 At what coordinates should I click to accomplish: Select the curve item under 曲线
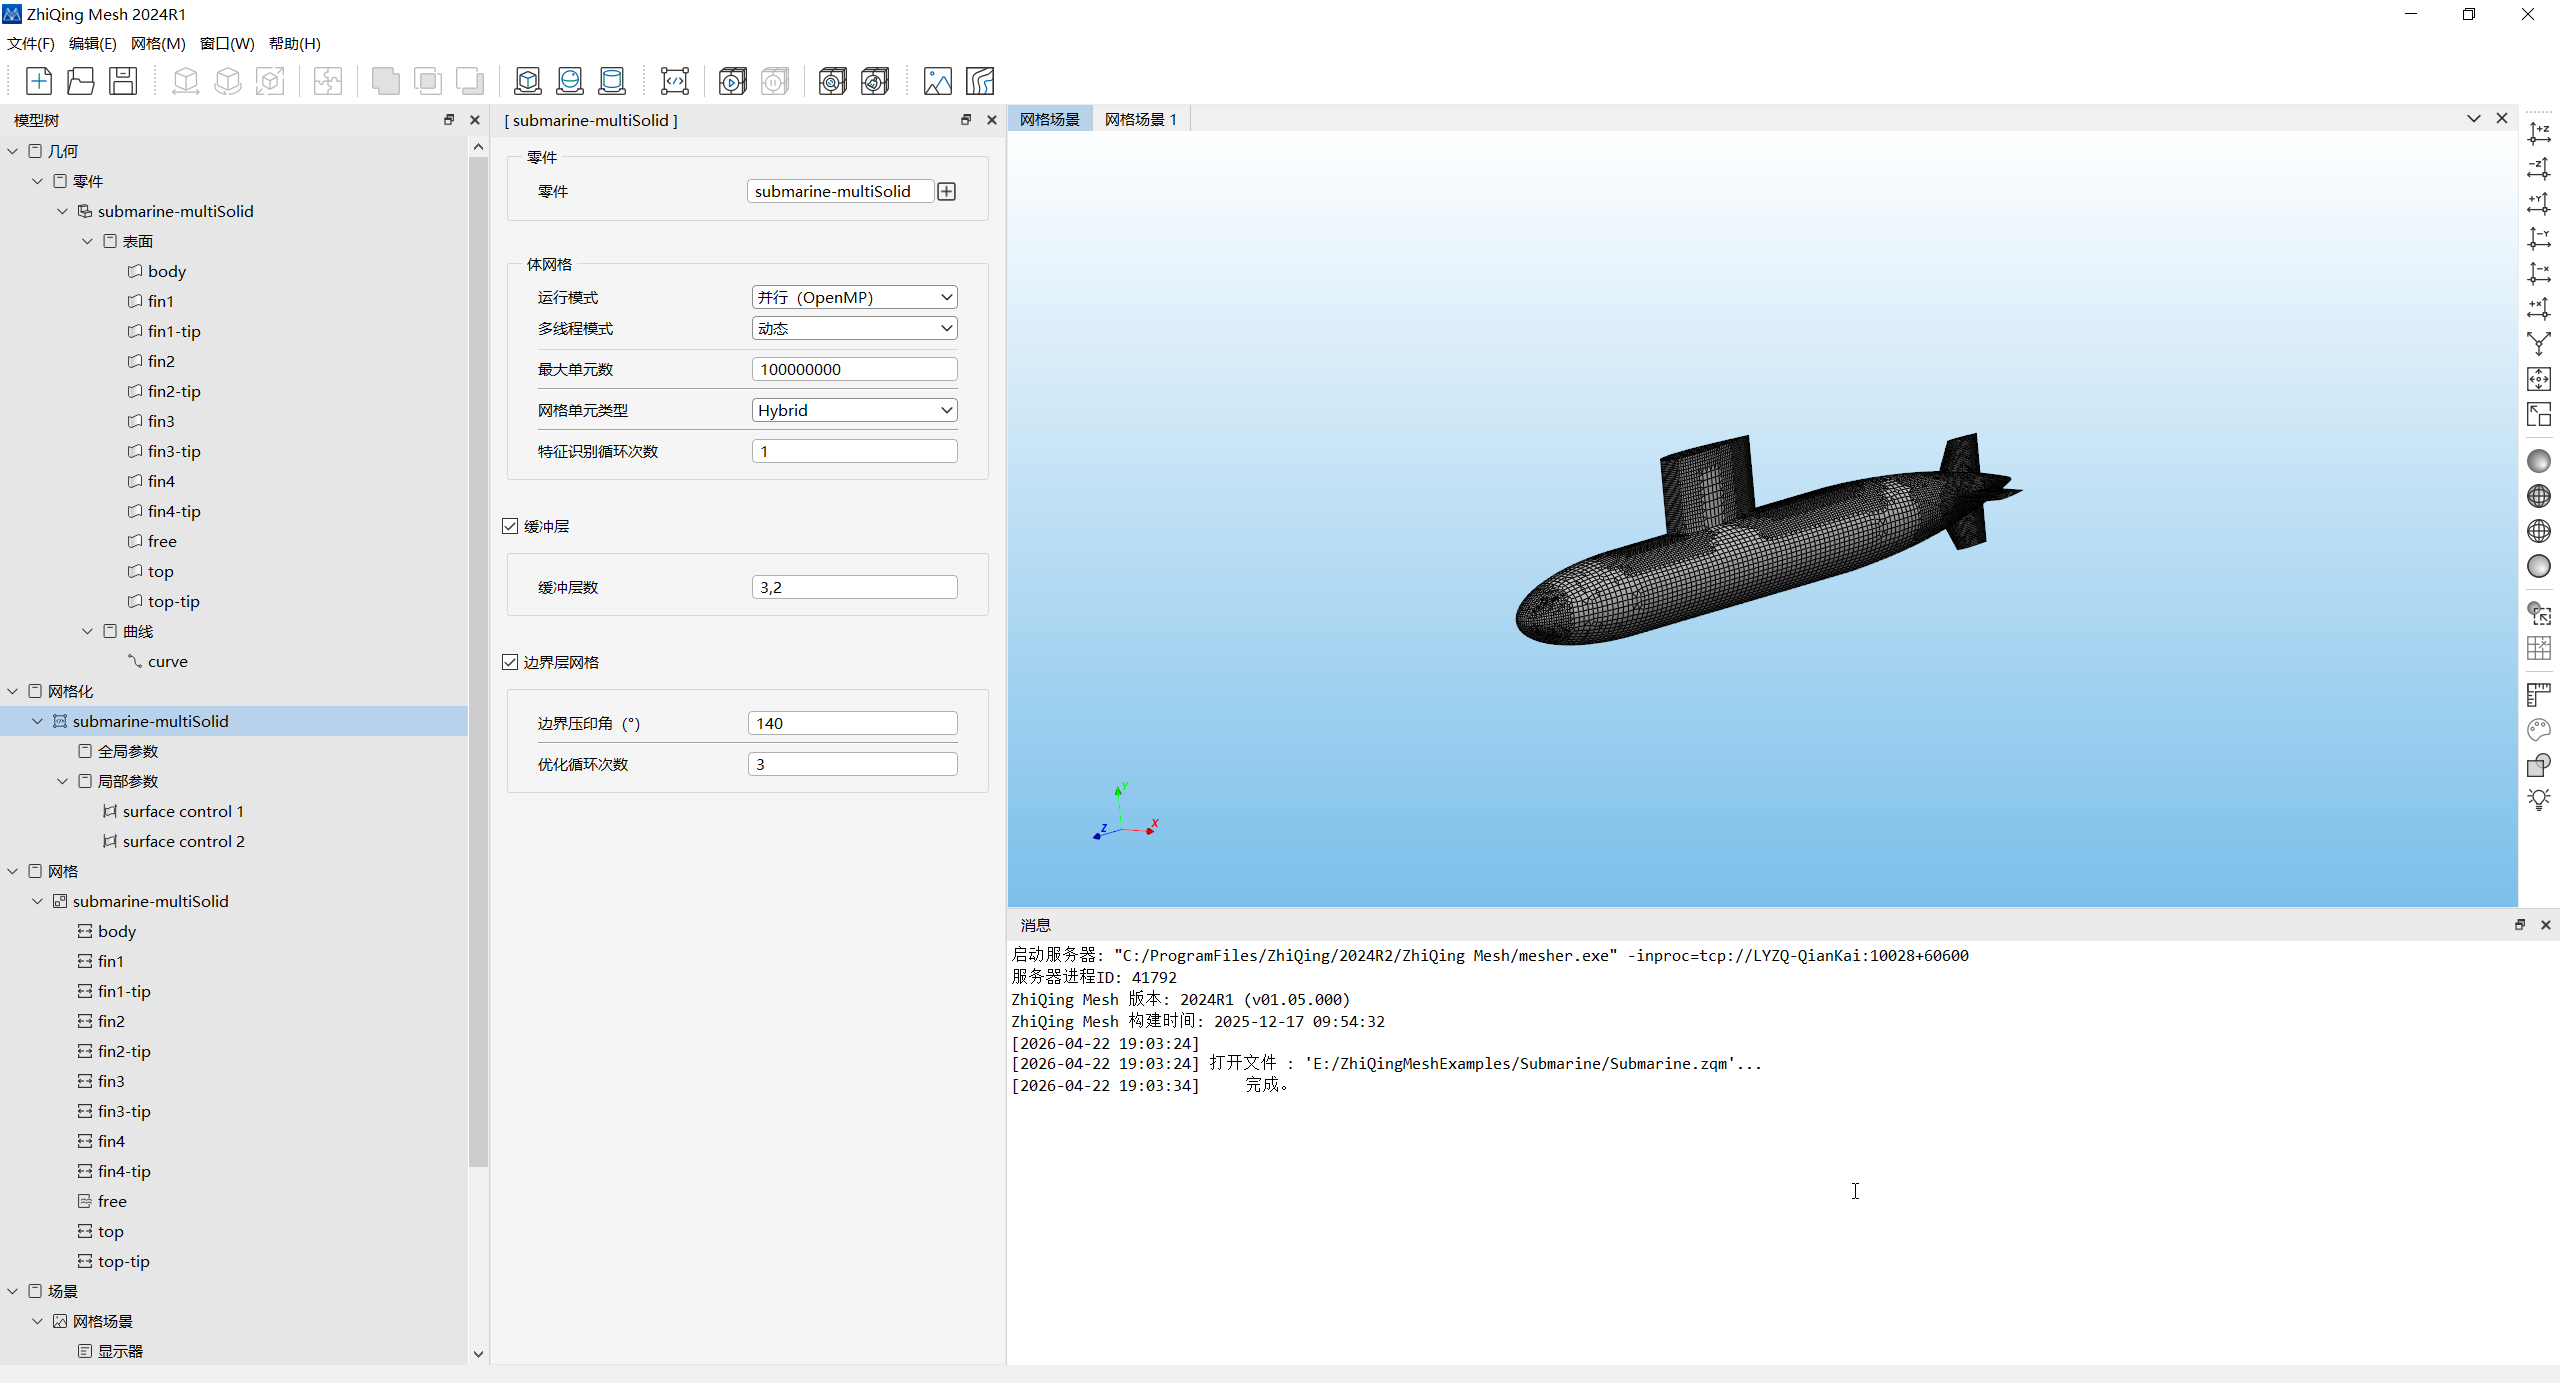tap(168, 661)
